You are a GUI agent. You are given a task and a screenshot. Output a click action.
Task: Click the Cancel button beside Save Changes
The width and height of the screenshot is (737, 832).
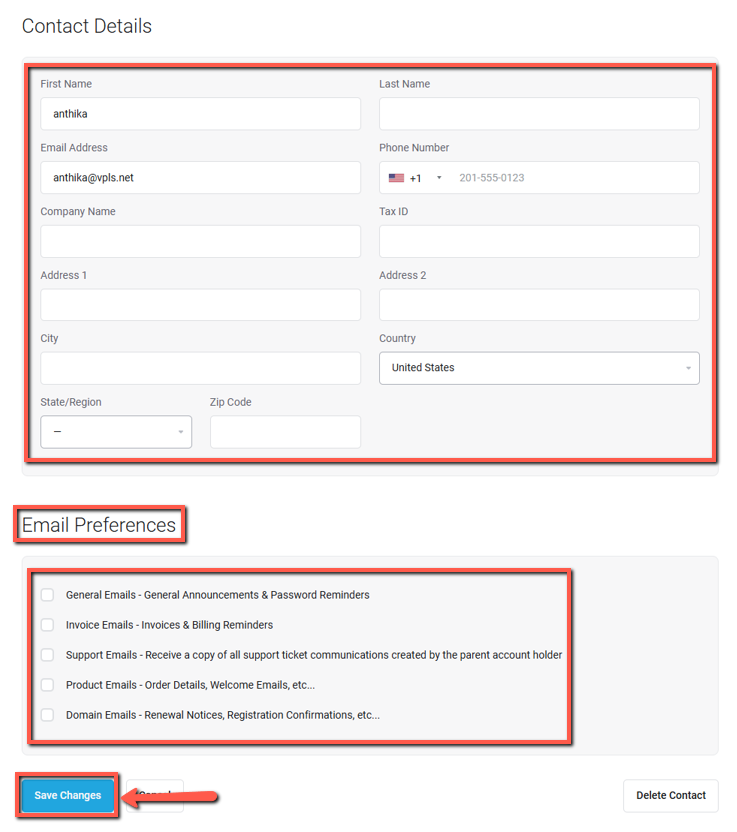[155, 796]
